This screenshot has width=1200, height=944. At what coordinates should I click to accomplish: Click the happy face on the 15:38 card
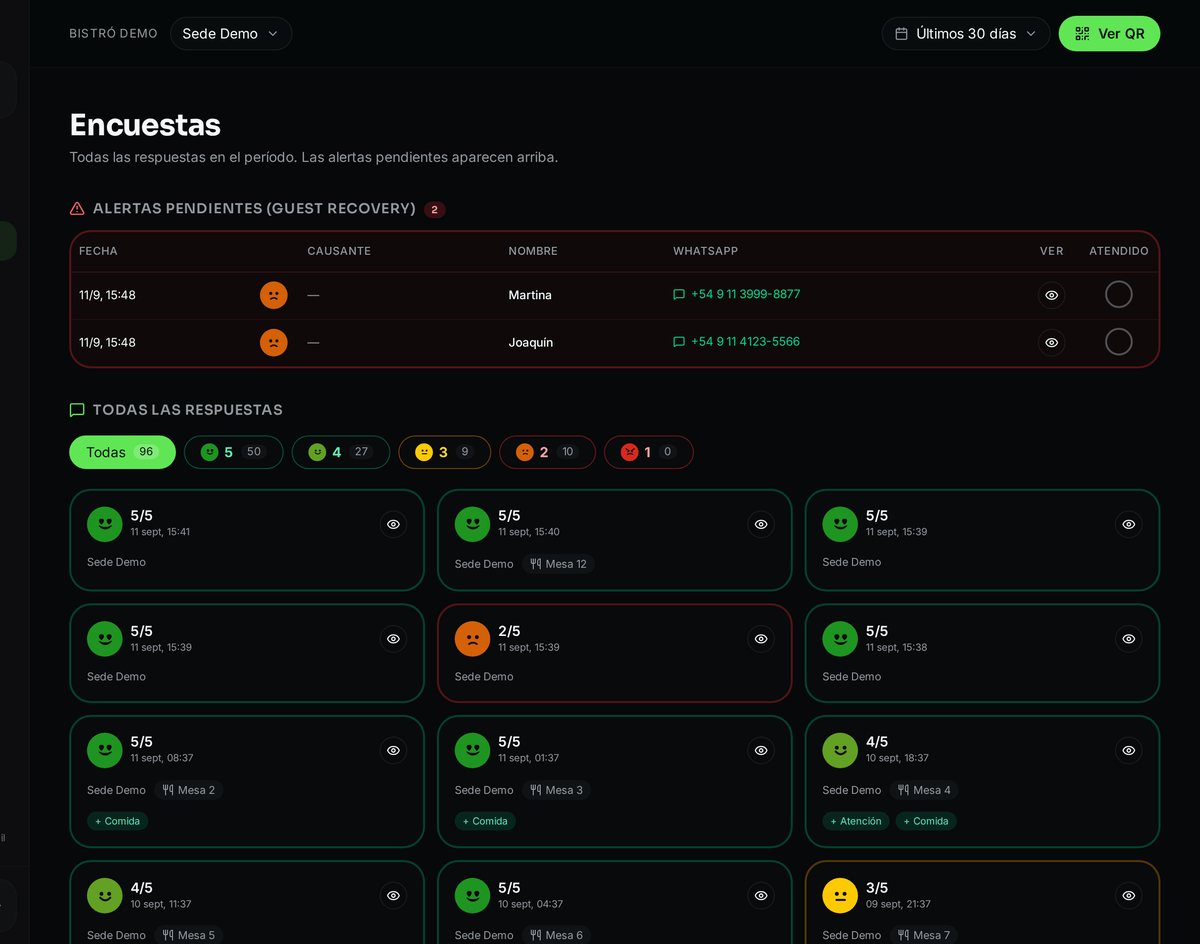840,638
